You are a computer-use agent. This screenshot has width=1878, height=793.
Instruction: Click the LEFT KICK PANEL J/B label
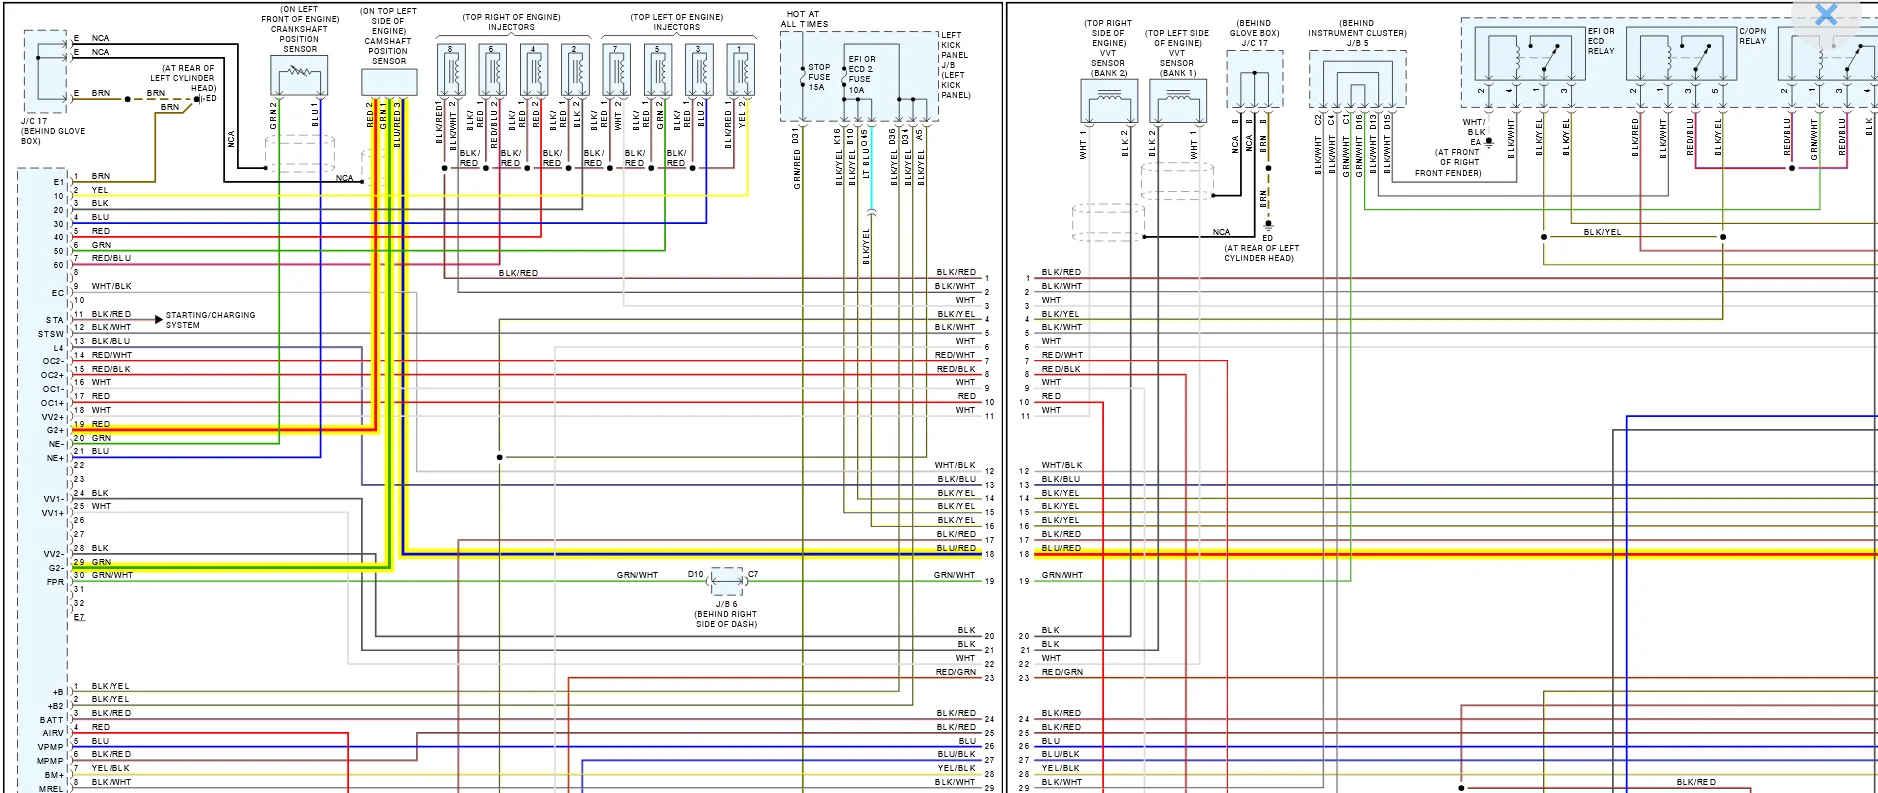tap(955, 65)
